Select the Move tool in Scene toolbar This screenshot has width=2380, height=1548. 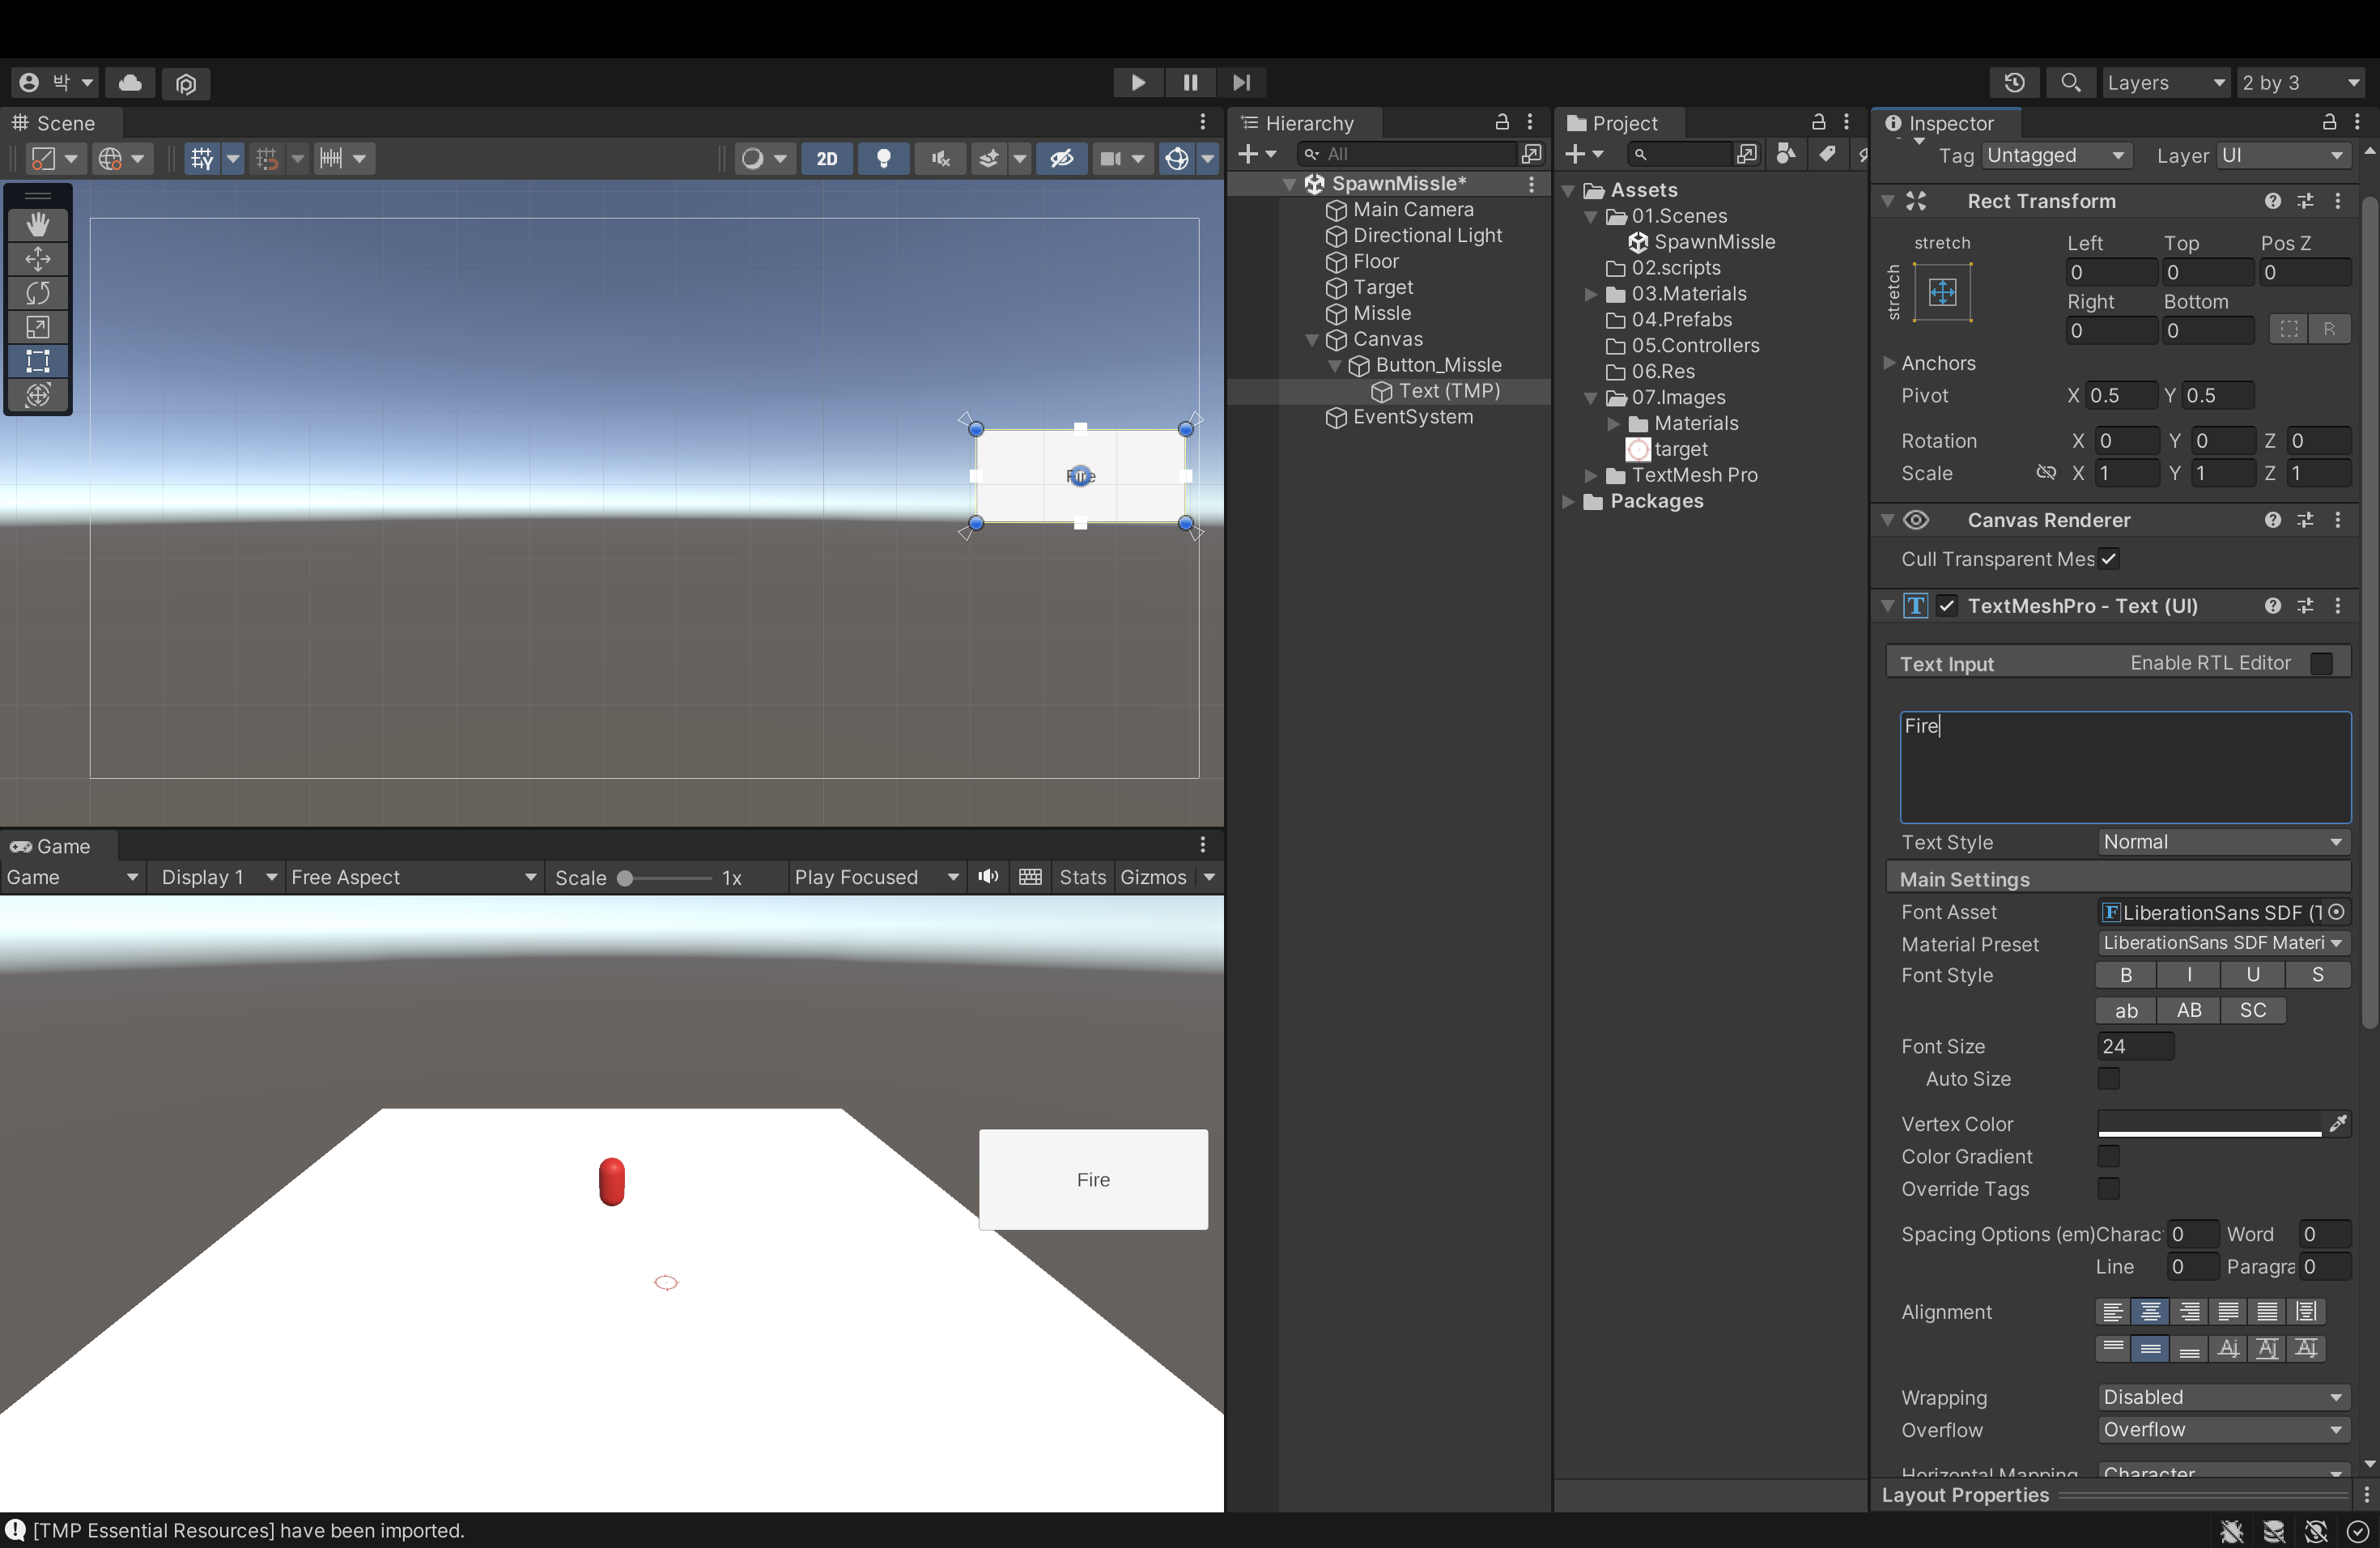click(x=38, y=259)
